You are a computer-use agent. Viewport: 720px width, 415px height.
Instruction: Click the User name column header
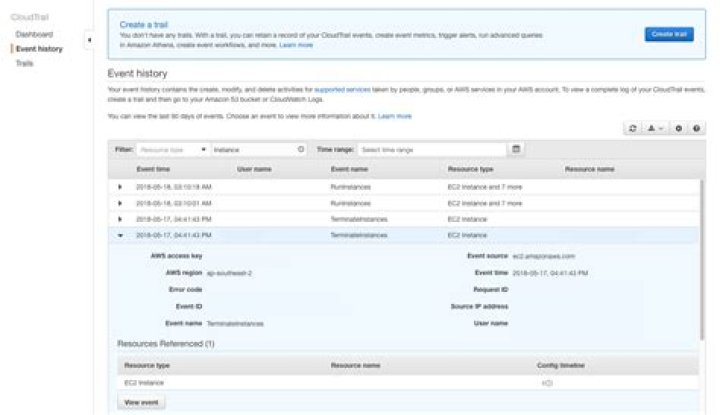click(254, 169)
